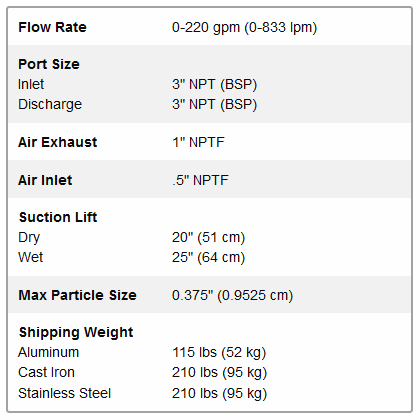The height and width of the screenshot is (420, 420).
Task: Click the Port Size heading
Action: [x=49, y=64]
